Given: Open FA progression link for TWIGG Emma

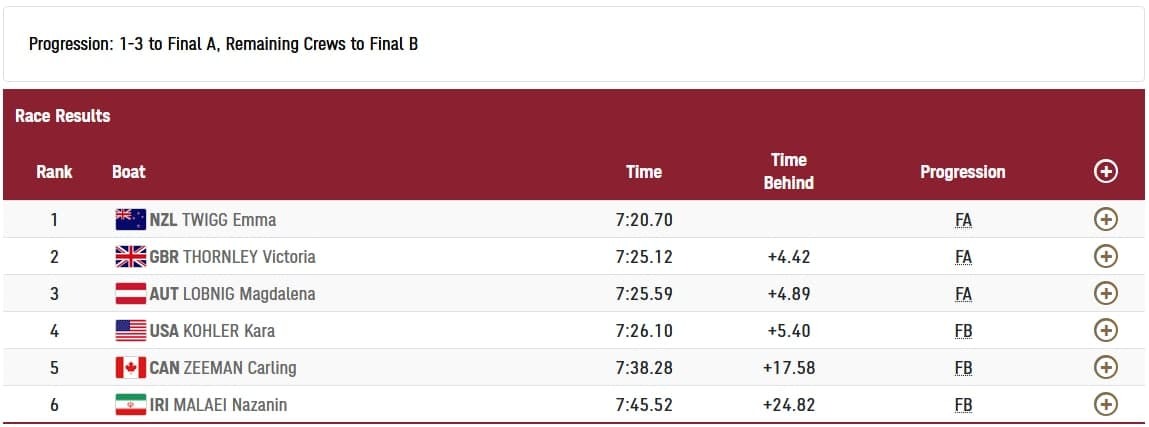Looking at the screenshot, I should point(963,220).
